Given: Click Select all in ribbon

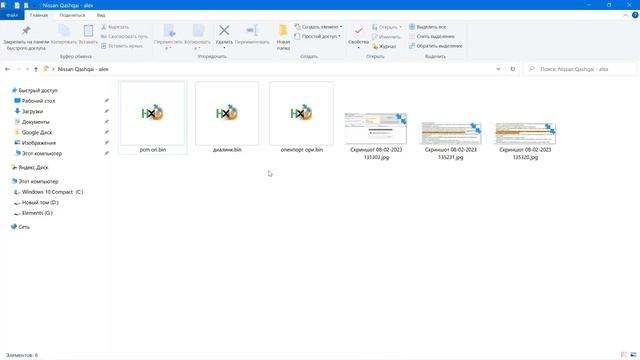Looking at the screenshot, I should click(427, 27).
